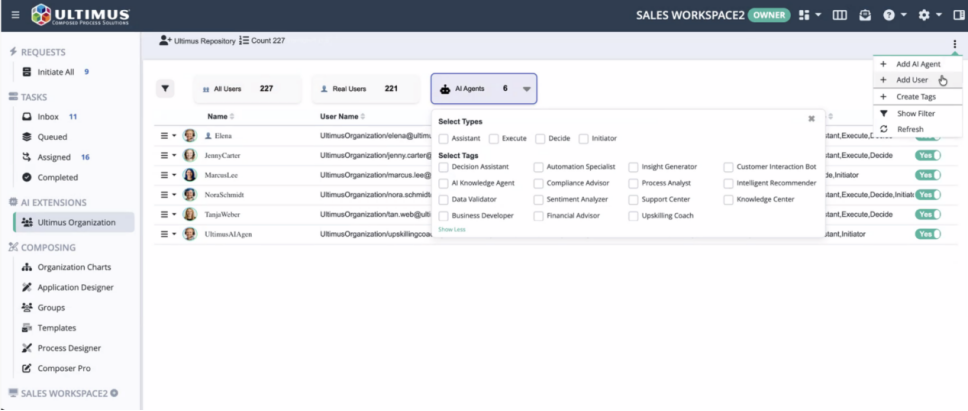Open the workspace apps grid icon
Viewport: 968px width, 411px height.
tap(804, 15)
